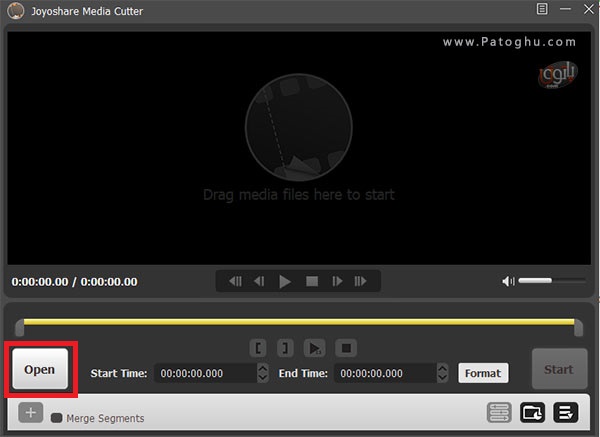Screen dimensions: 600x437
Task: Show the segment list icon
Action: (x=499, y=413)
